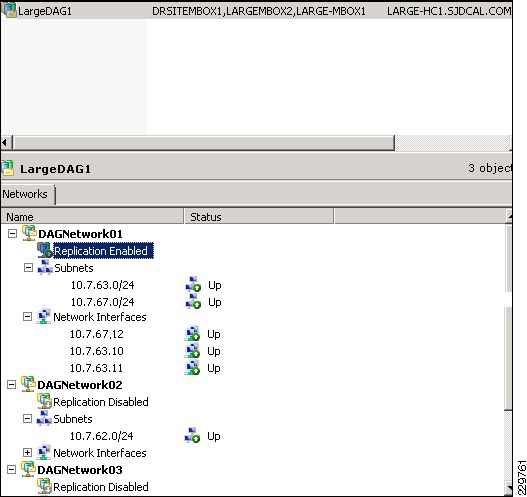Sort by the Status column header

pos(259,217)
